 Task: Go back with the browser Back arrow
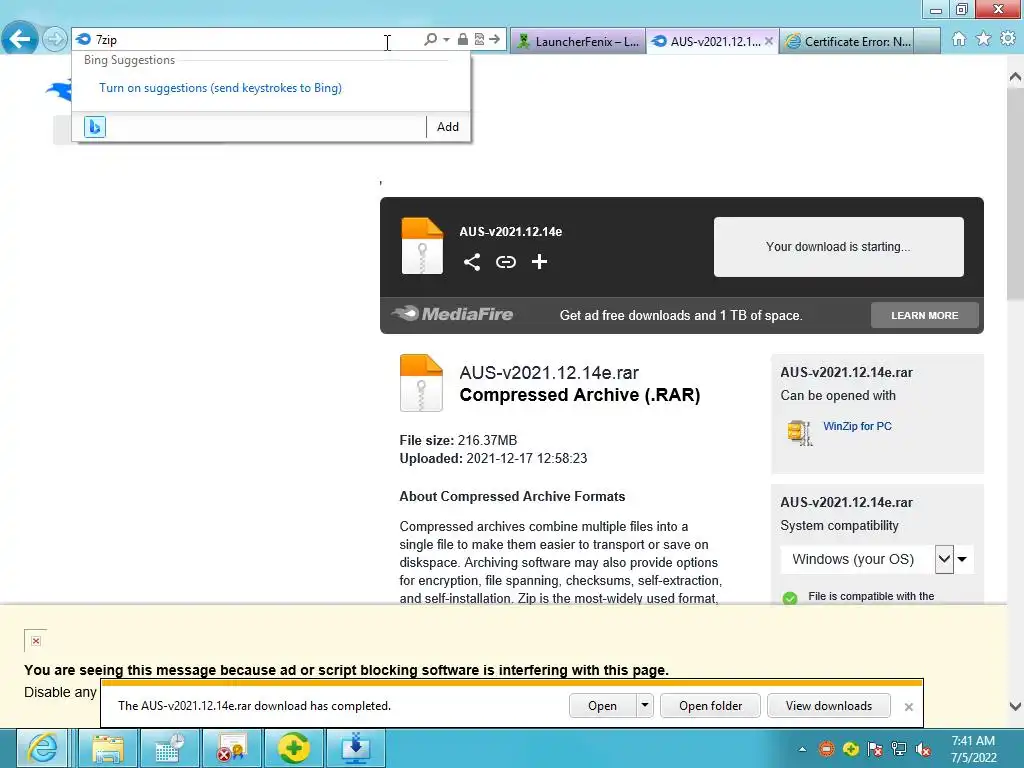20,39
